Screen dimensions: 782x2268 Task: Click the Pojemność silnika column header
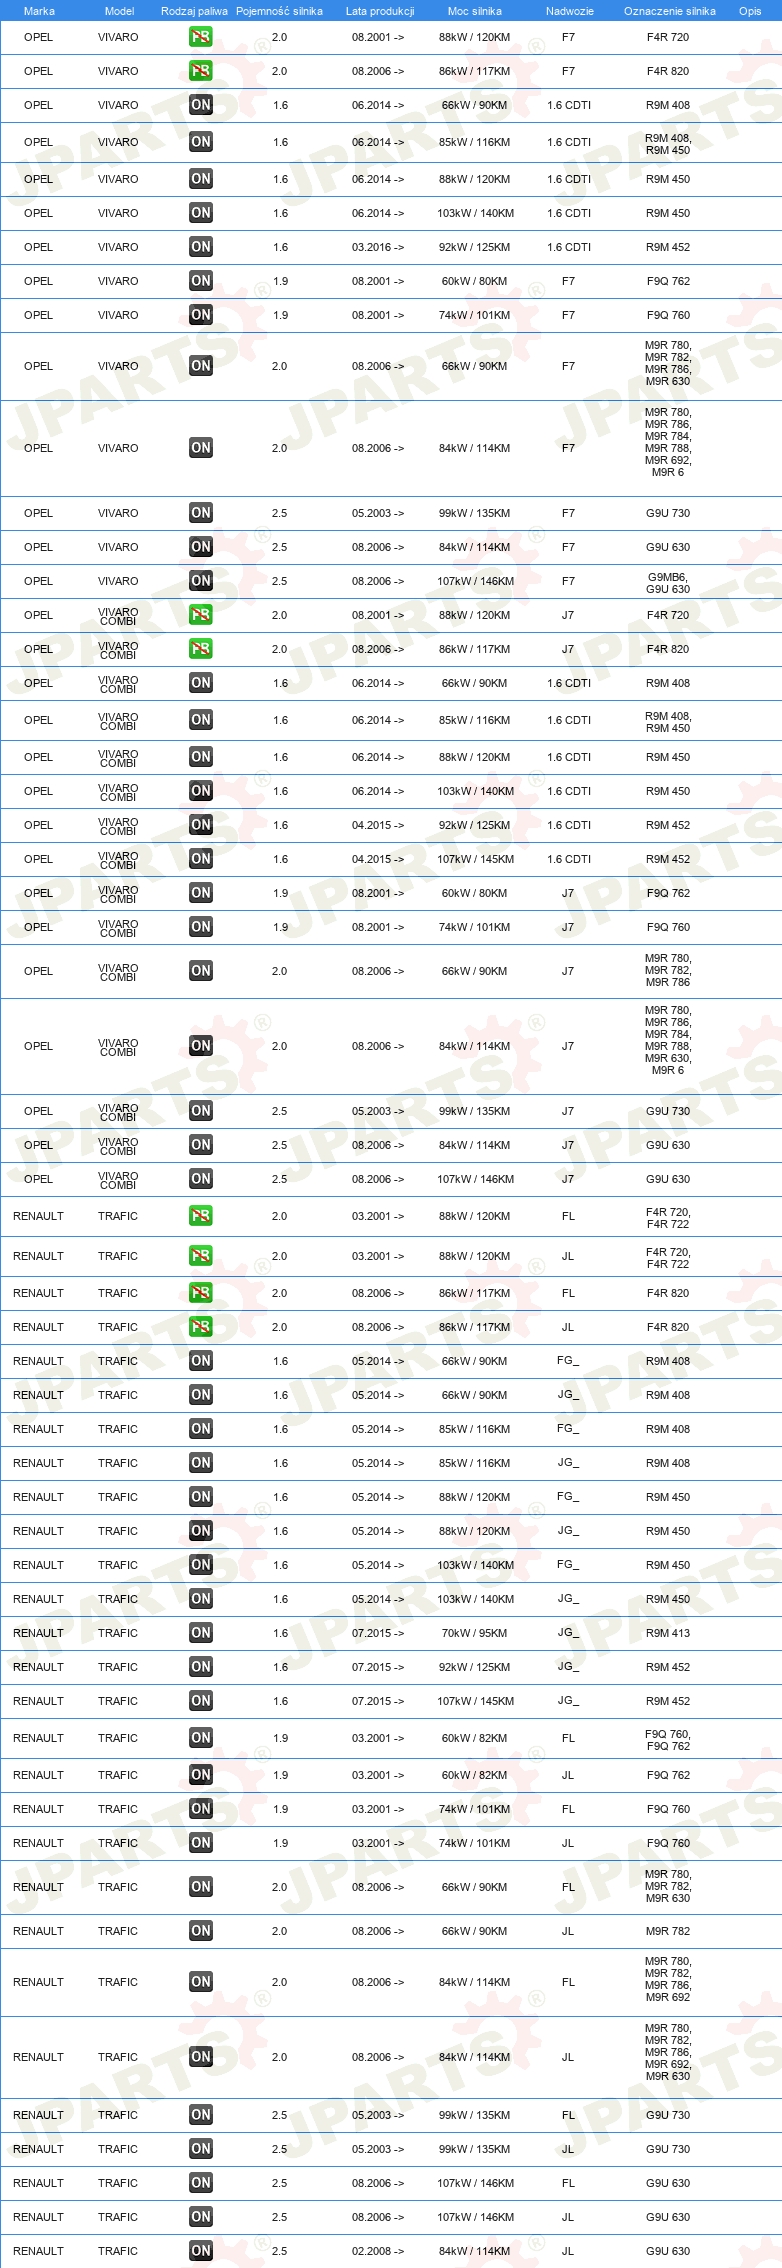(279, 11)
